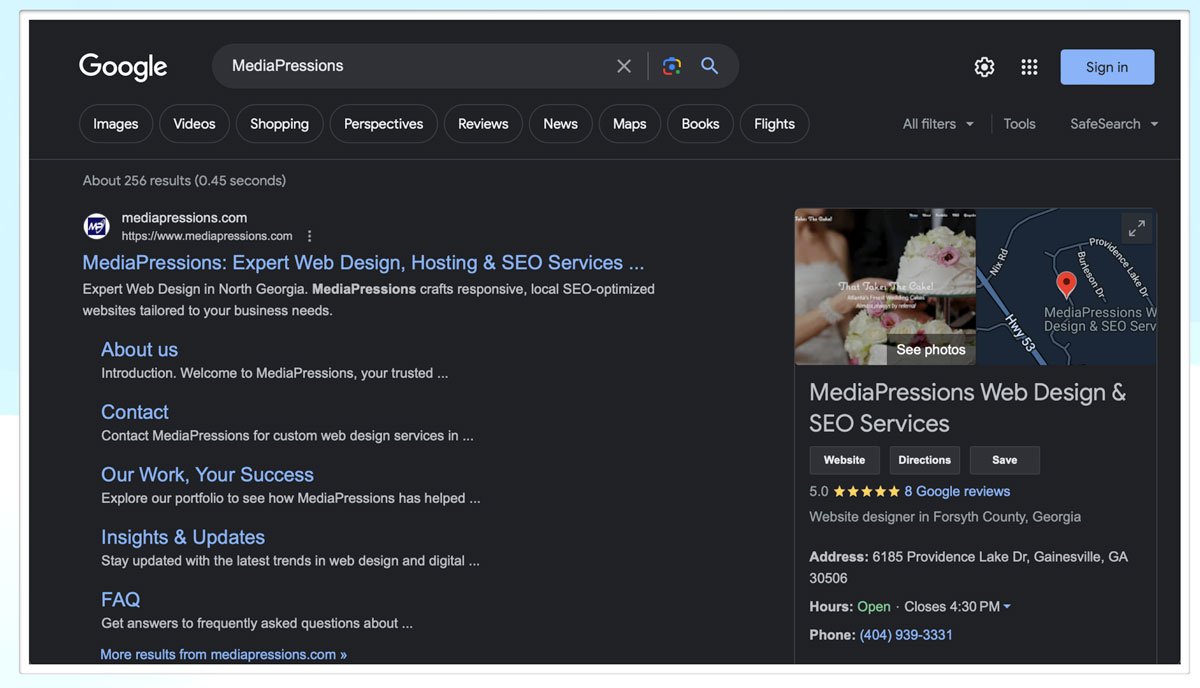Switch to the Reviews filter
This screenshot has height=688, width=1200.
point(483,124)
